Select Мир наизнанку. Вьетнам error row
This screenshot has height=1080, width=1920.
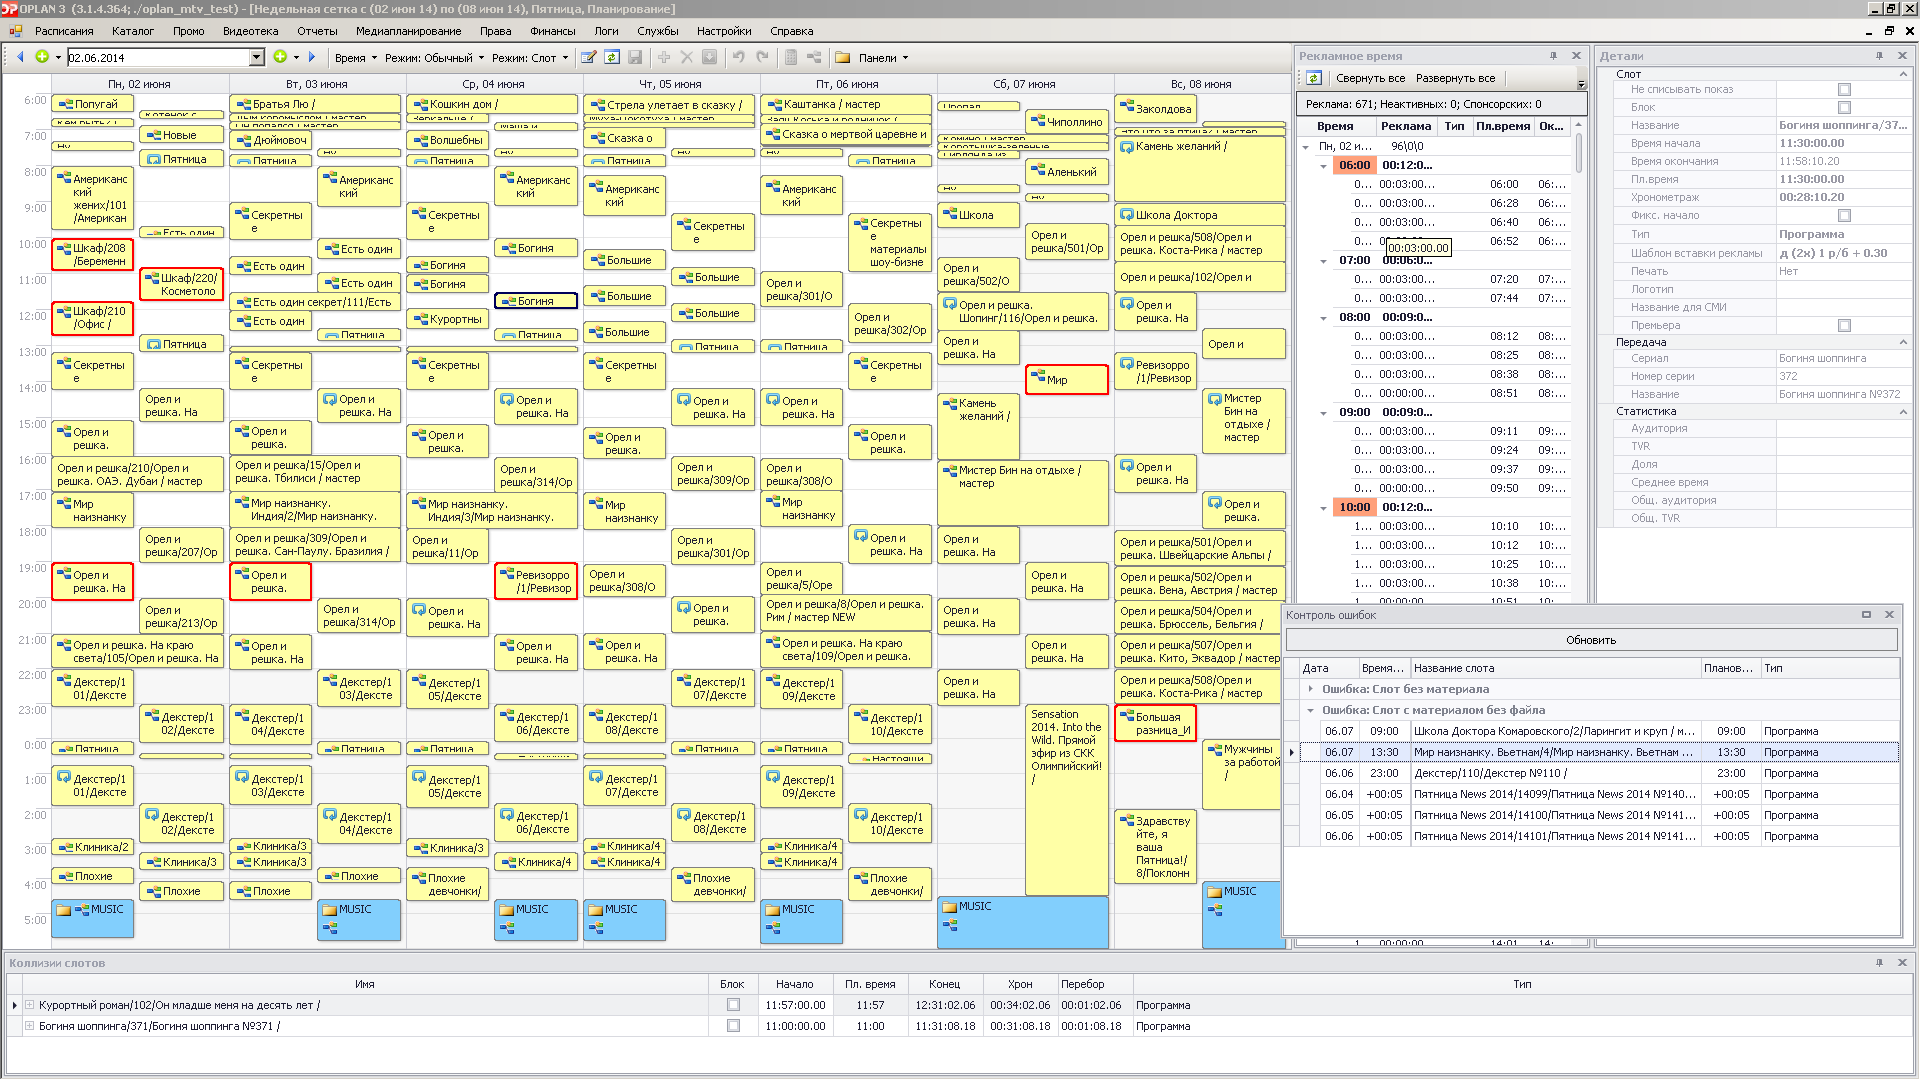coord(1600,752)
